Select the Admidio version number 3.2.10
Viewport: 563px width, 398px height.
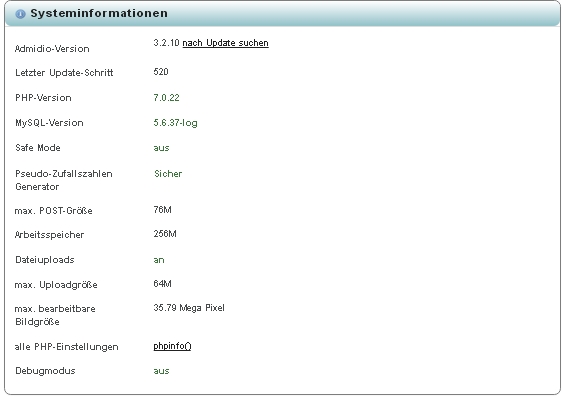pos(166,43)
